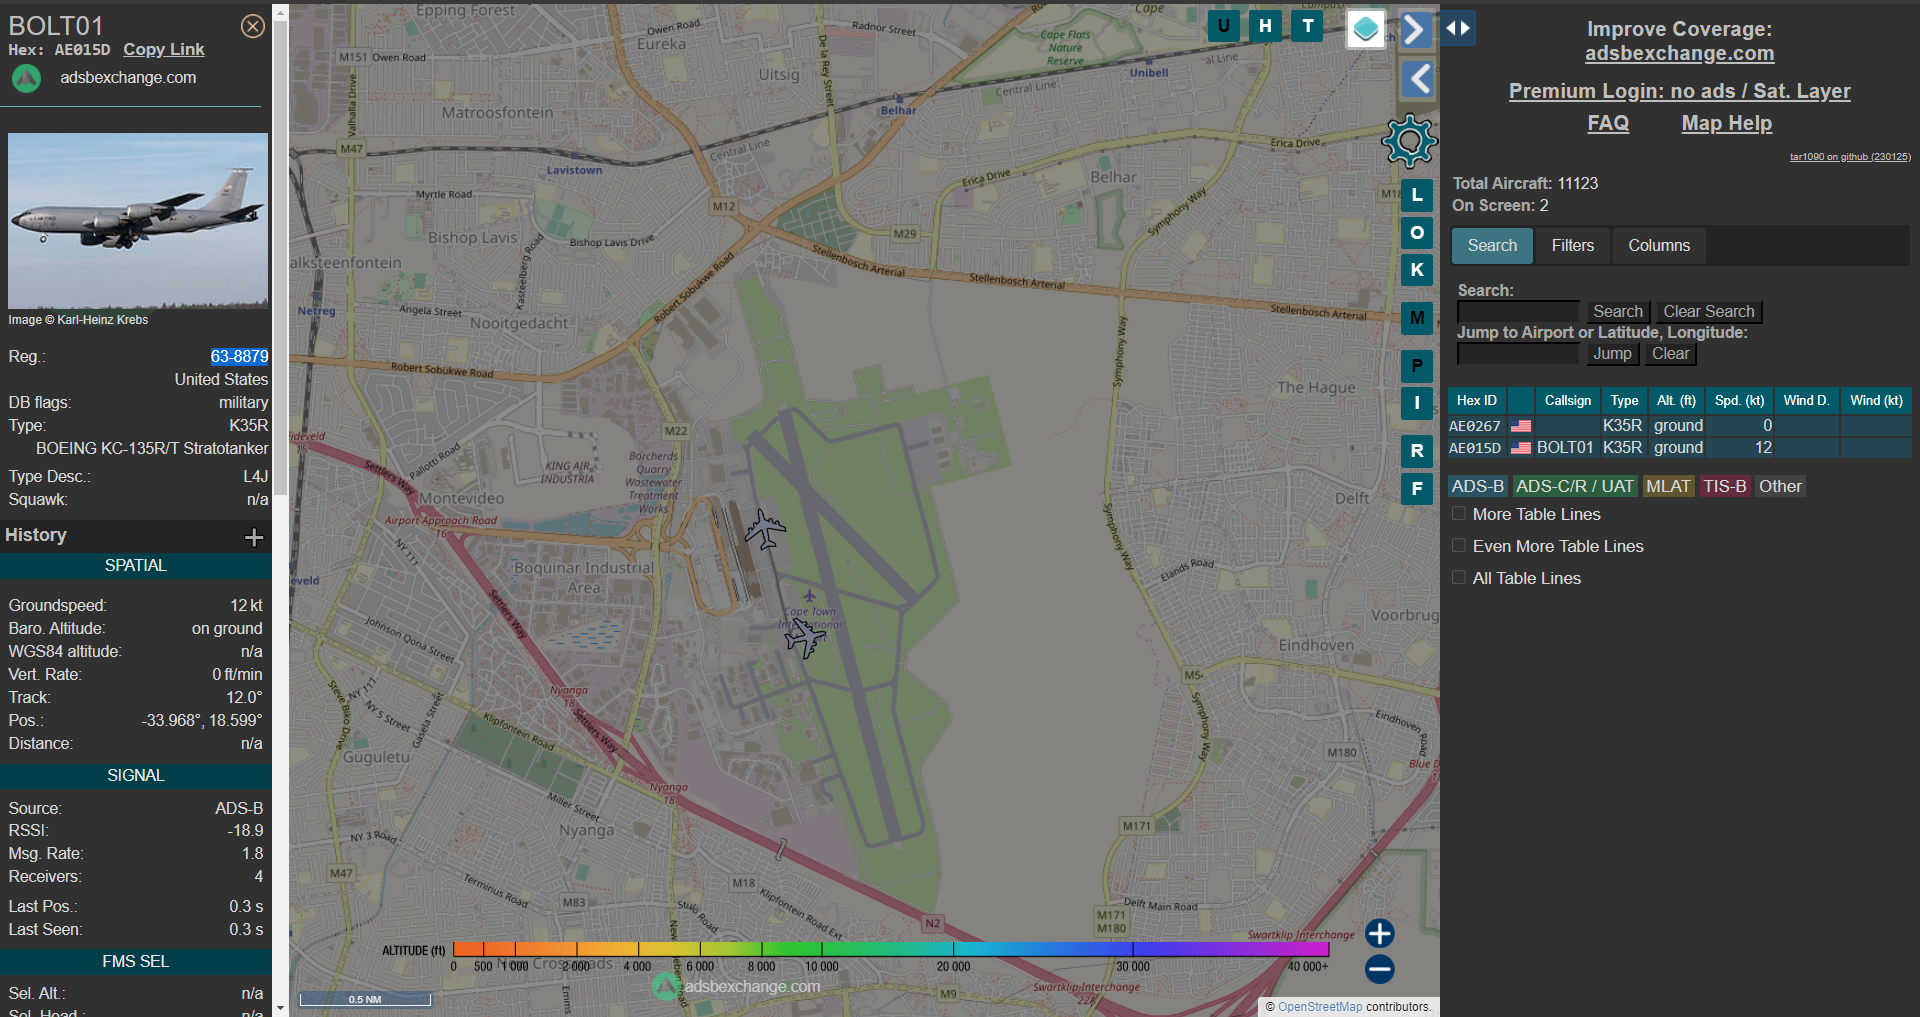The width and height of the screenshot is (1920, 1017).
Task: Click the P map option button
Action: point(1417,366)
